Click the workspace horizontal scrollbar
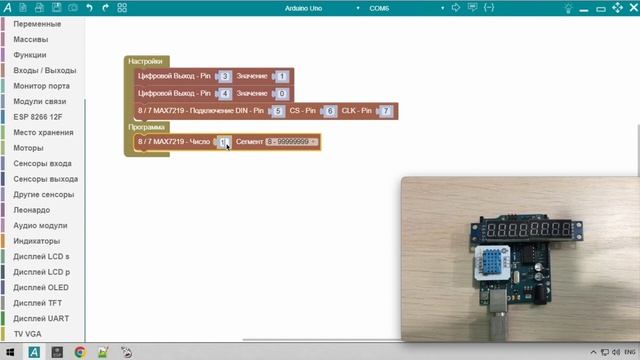640x360 pixels. click(322, 340)
